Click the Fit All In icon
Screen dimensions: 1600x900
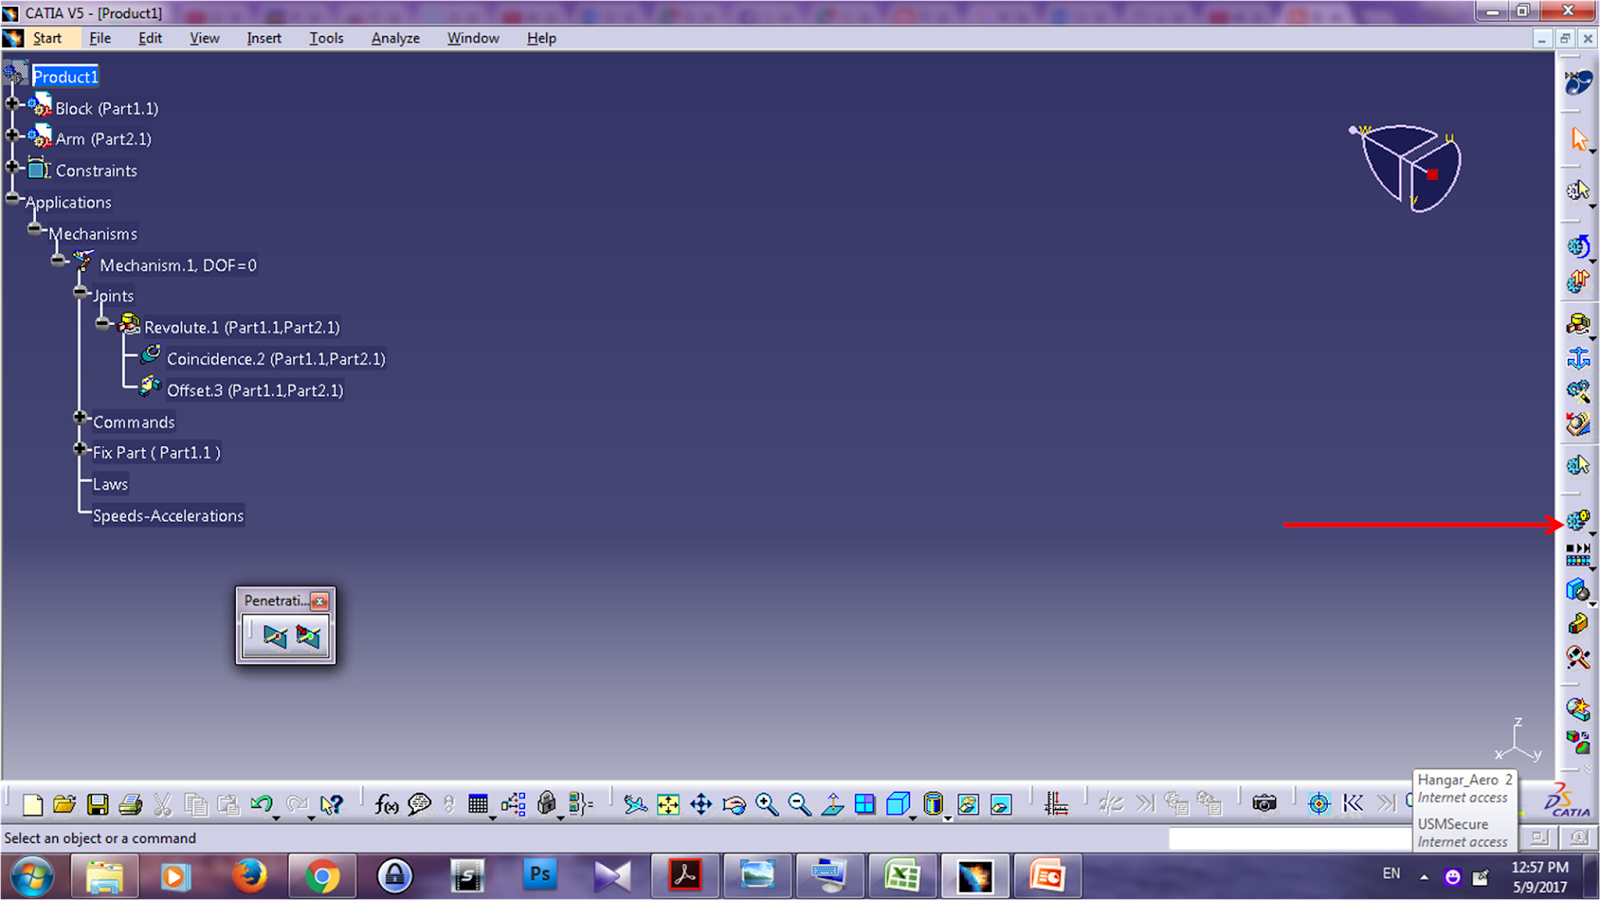point(668,803)
